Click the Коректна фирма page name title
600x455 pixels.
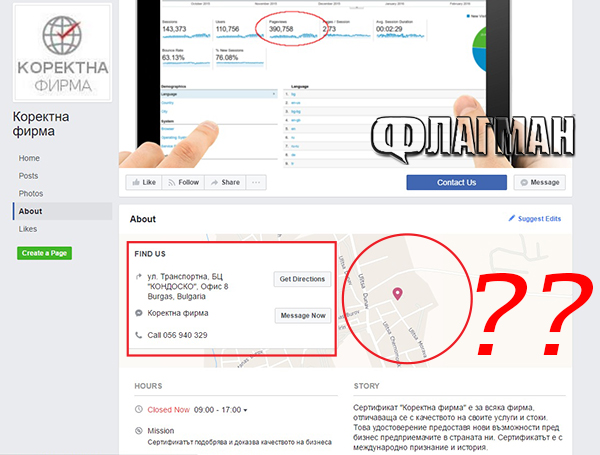[41, 124]
